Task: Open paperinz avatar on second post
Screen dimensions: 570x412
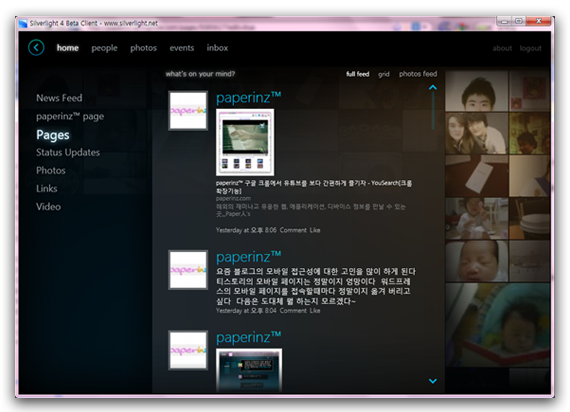Action: click(188, 270)
